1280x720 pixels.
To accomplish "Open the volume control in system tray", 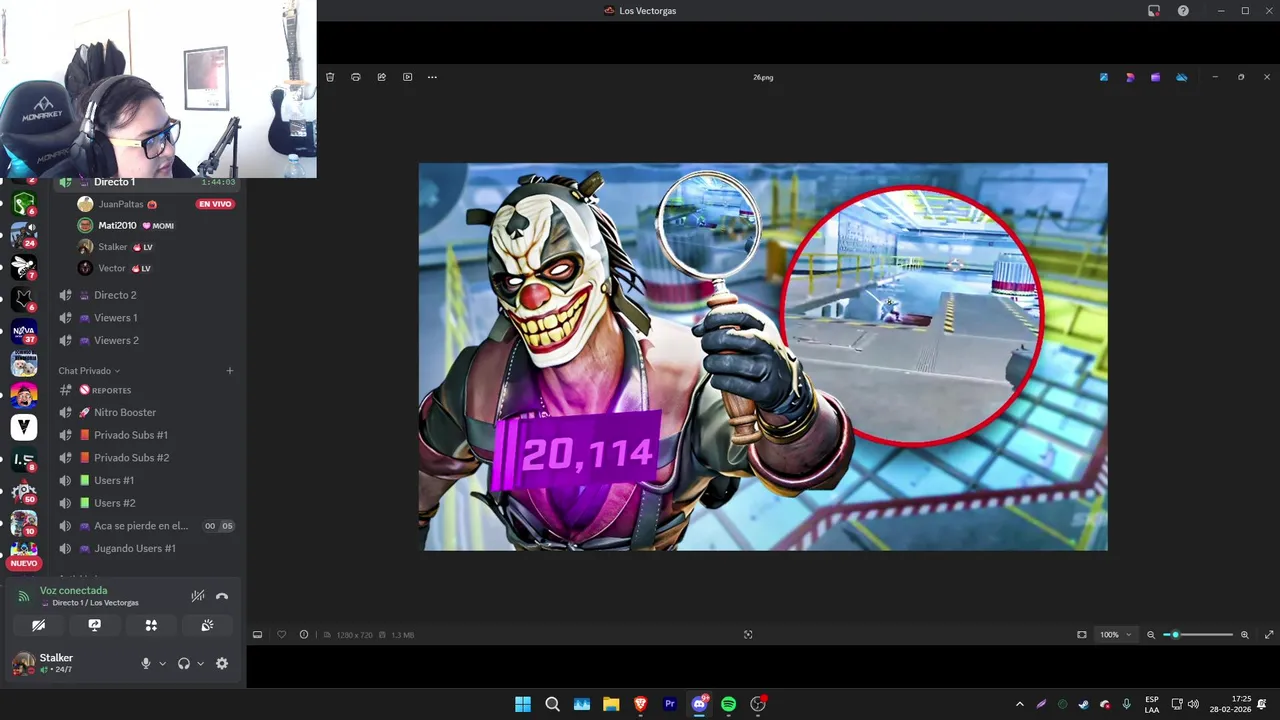I will [x=1193, y=704].
